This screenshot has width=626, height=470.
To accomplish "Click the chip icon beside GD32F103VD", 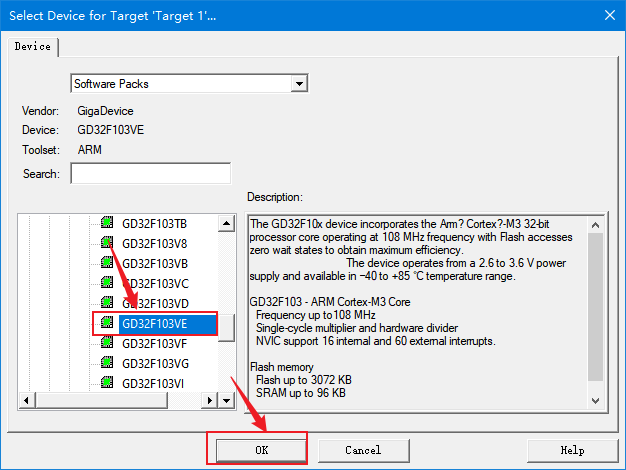I will (107, 302).
